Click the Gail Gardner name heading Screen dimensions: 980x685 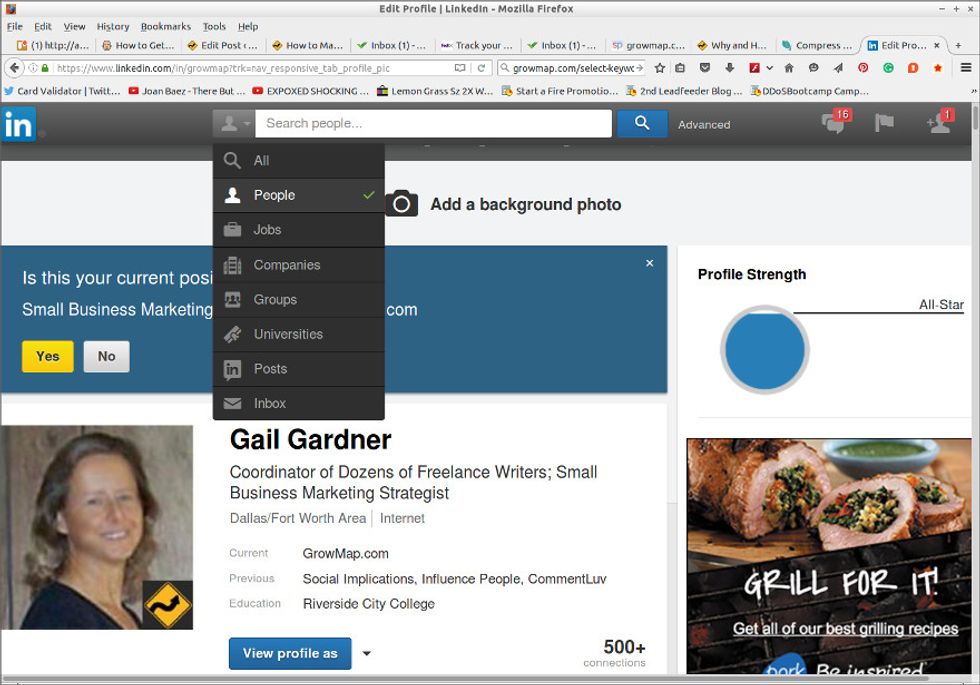(310, 440)
